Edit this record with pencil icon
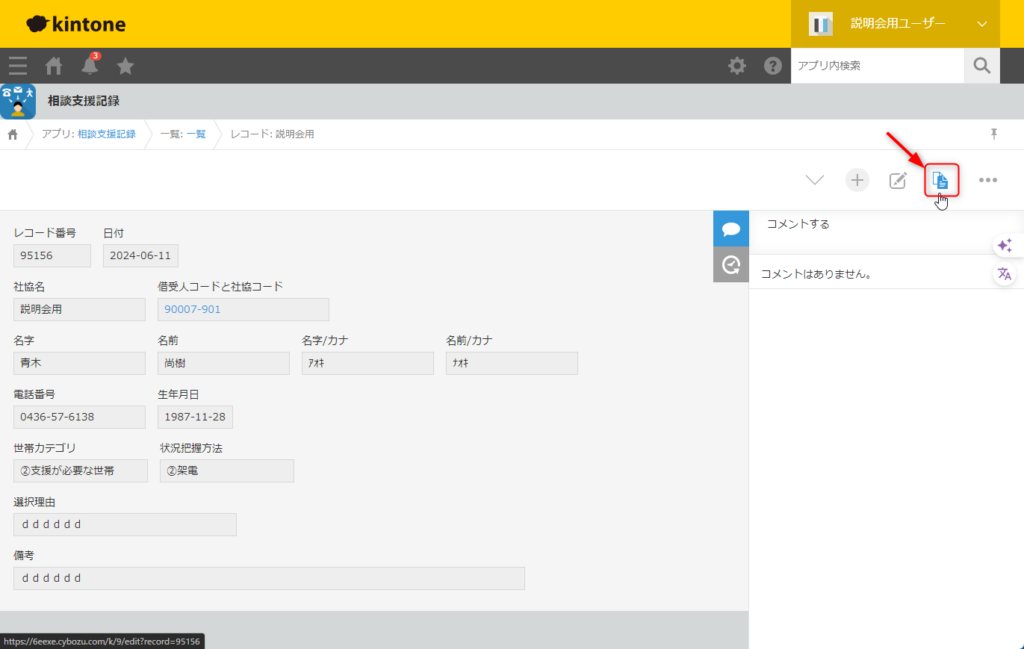 click(x=898, y=180)
